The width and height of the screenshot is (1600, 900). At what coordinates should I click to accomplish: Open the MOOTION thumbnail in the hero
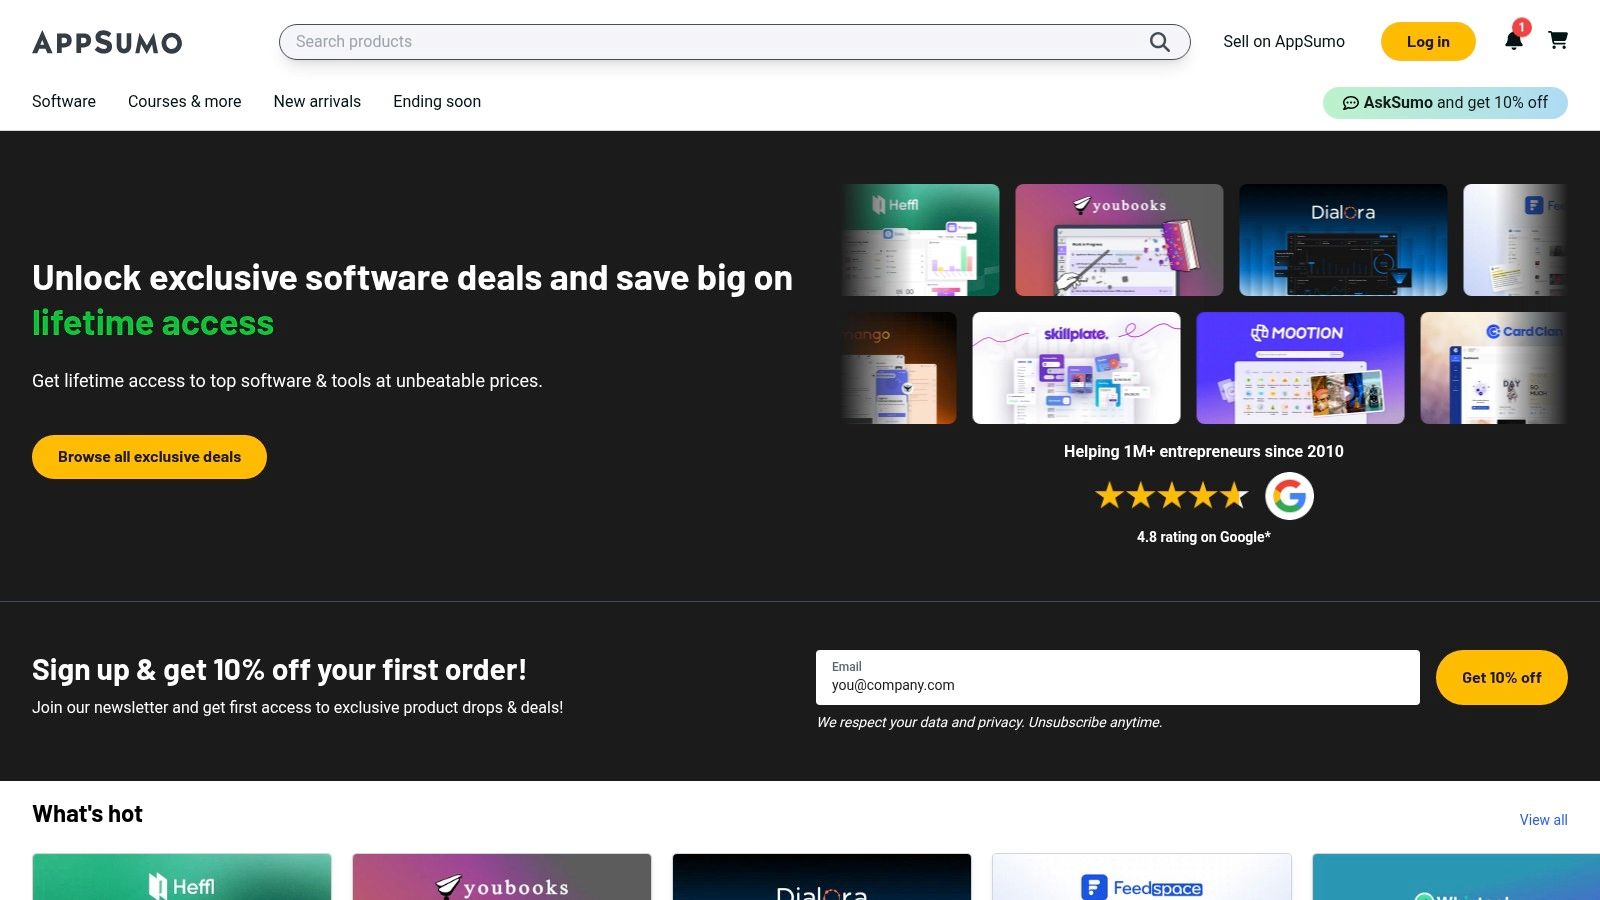(1300, 368)
